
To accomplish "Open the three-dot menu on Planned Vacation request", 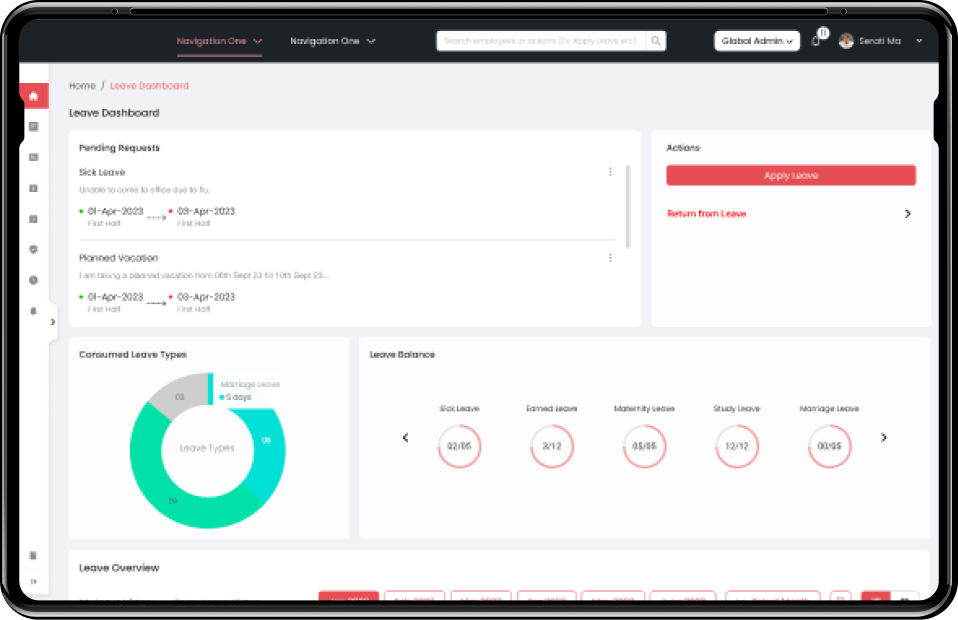I will (611, 258).
